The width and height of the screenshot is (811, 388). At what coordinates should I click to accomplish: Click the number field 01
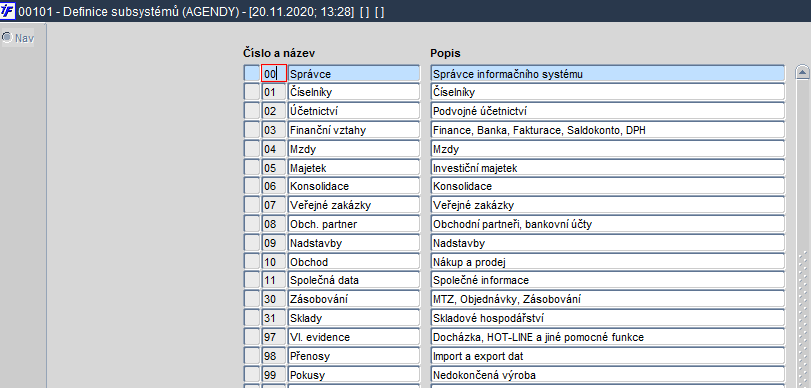[x=274, y=92]
